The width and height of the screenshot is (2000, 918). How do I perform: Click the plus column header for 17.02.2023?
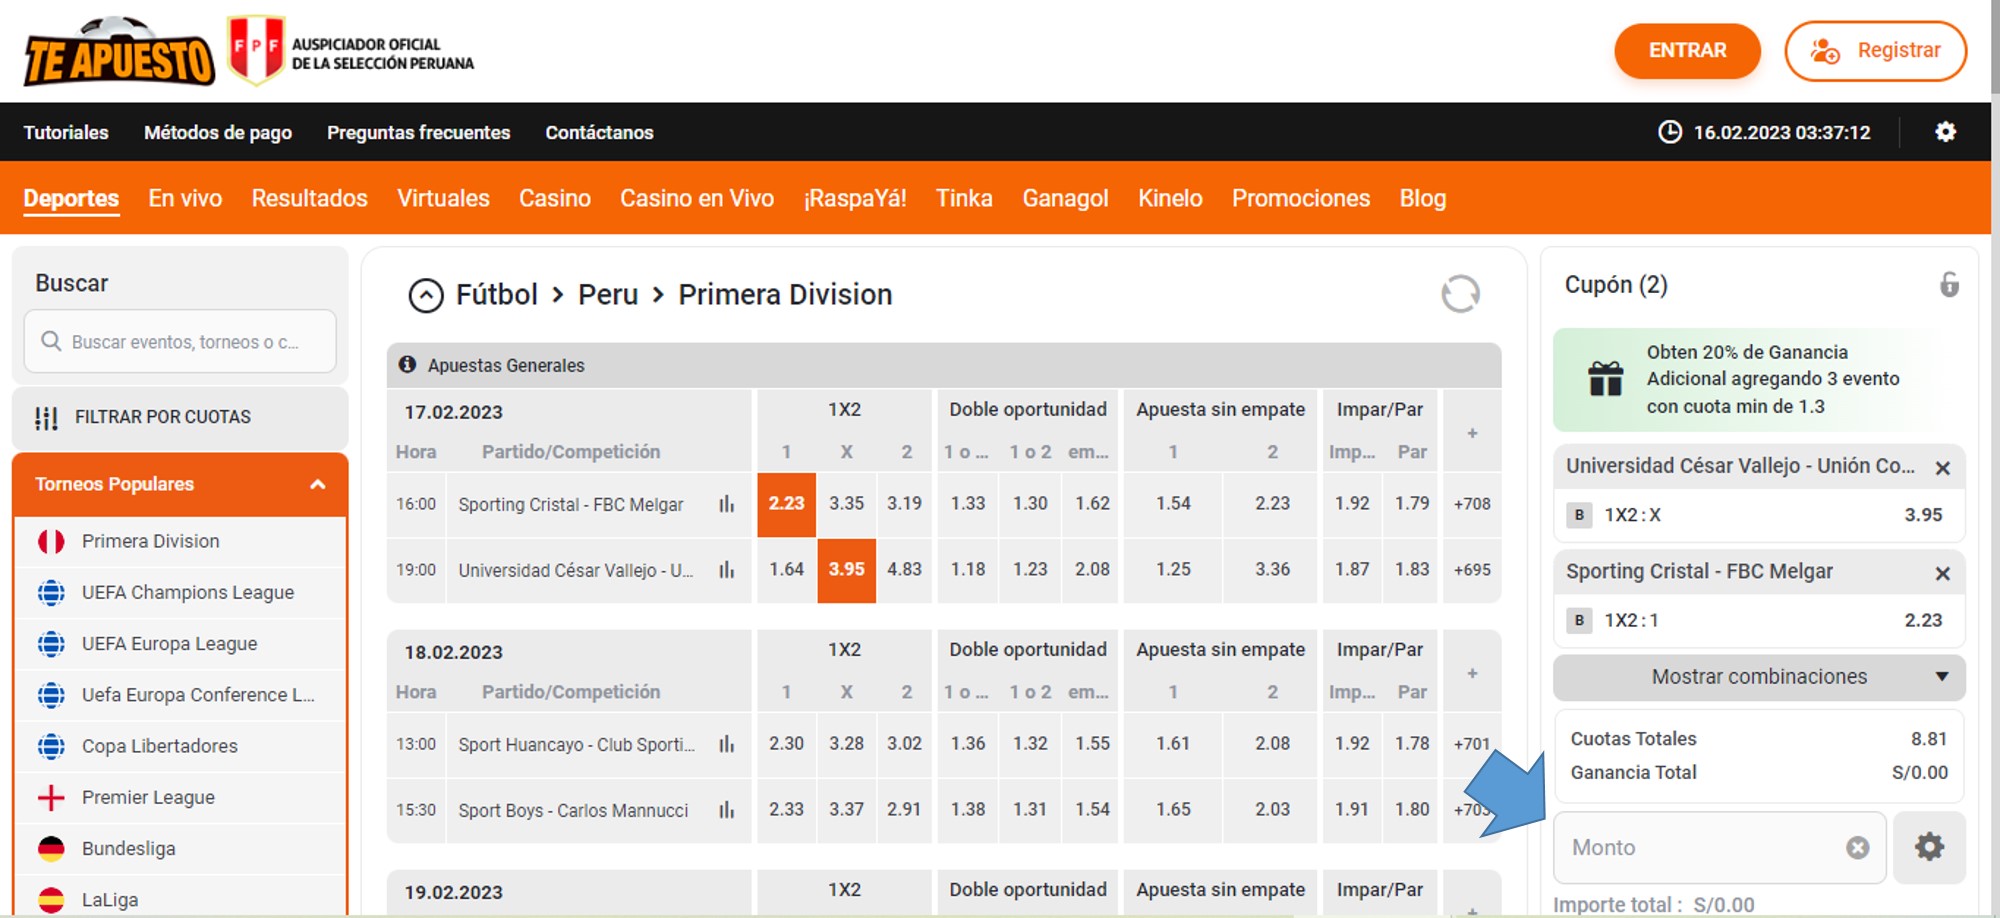pos(1472,433)
